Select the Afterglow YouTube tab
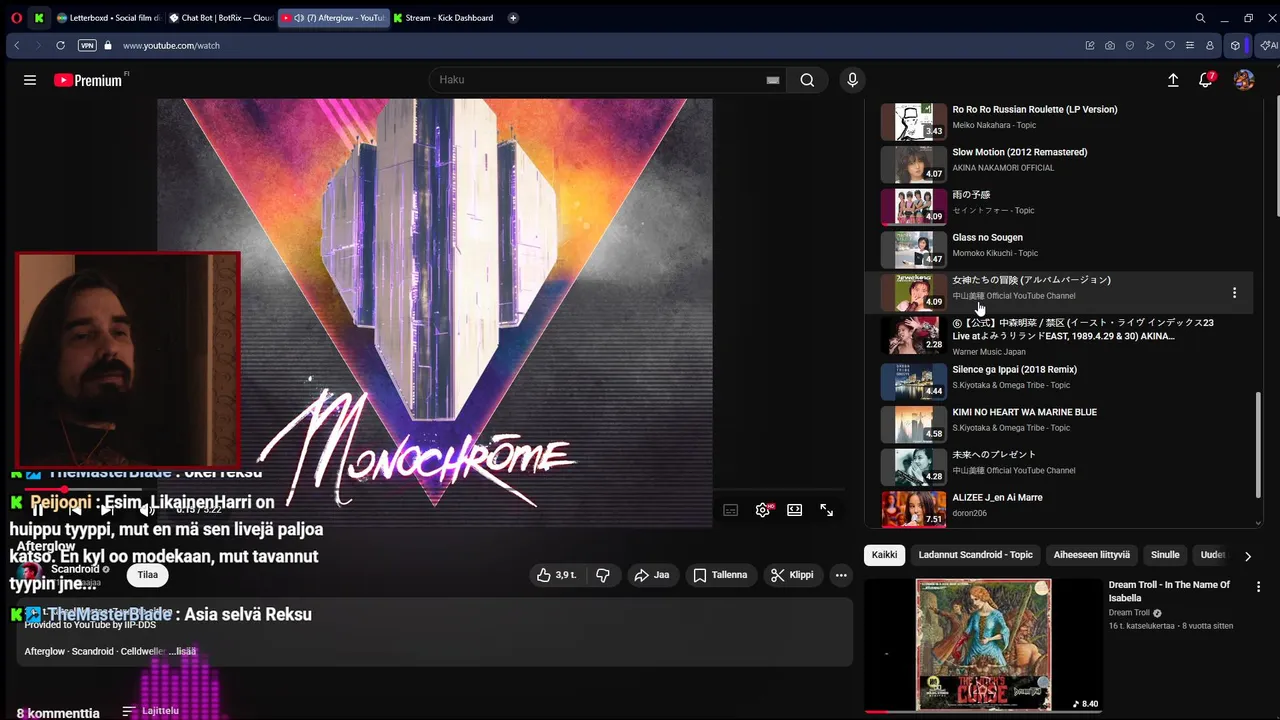This screenshot has width=1280, height=720. pyautogui.click(x=333, y=18)
